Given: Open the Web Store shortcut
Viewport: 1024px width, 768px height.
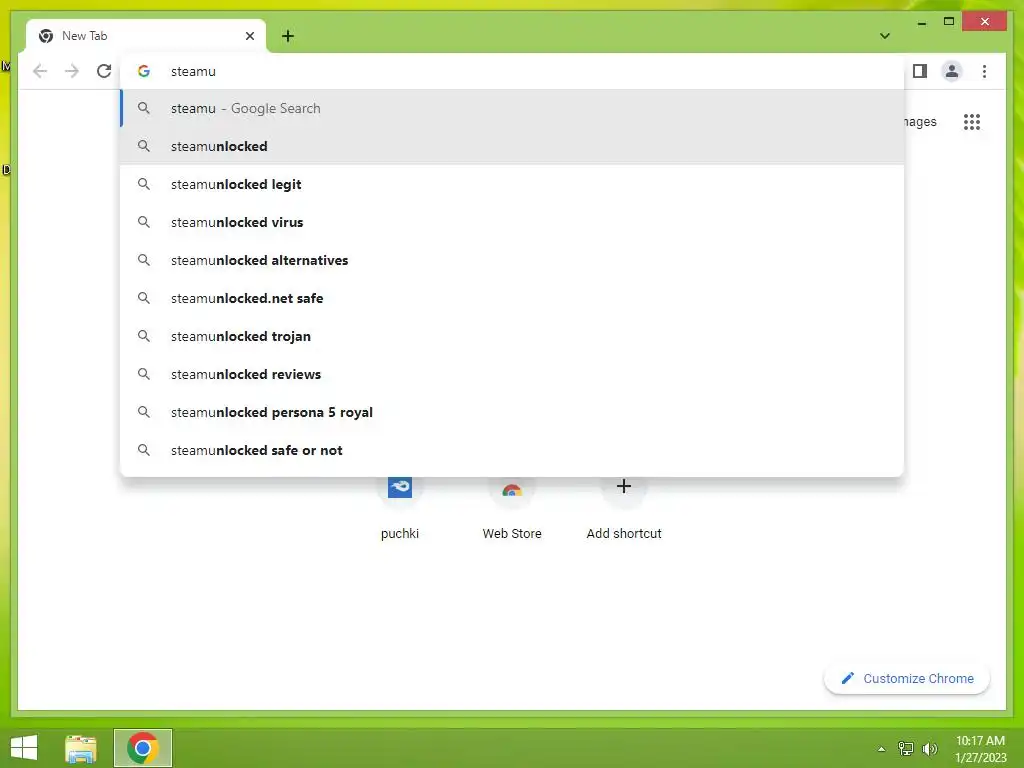Looking at the screenshot, I should coord(512,509).
